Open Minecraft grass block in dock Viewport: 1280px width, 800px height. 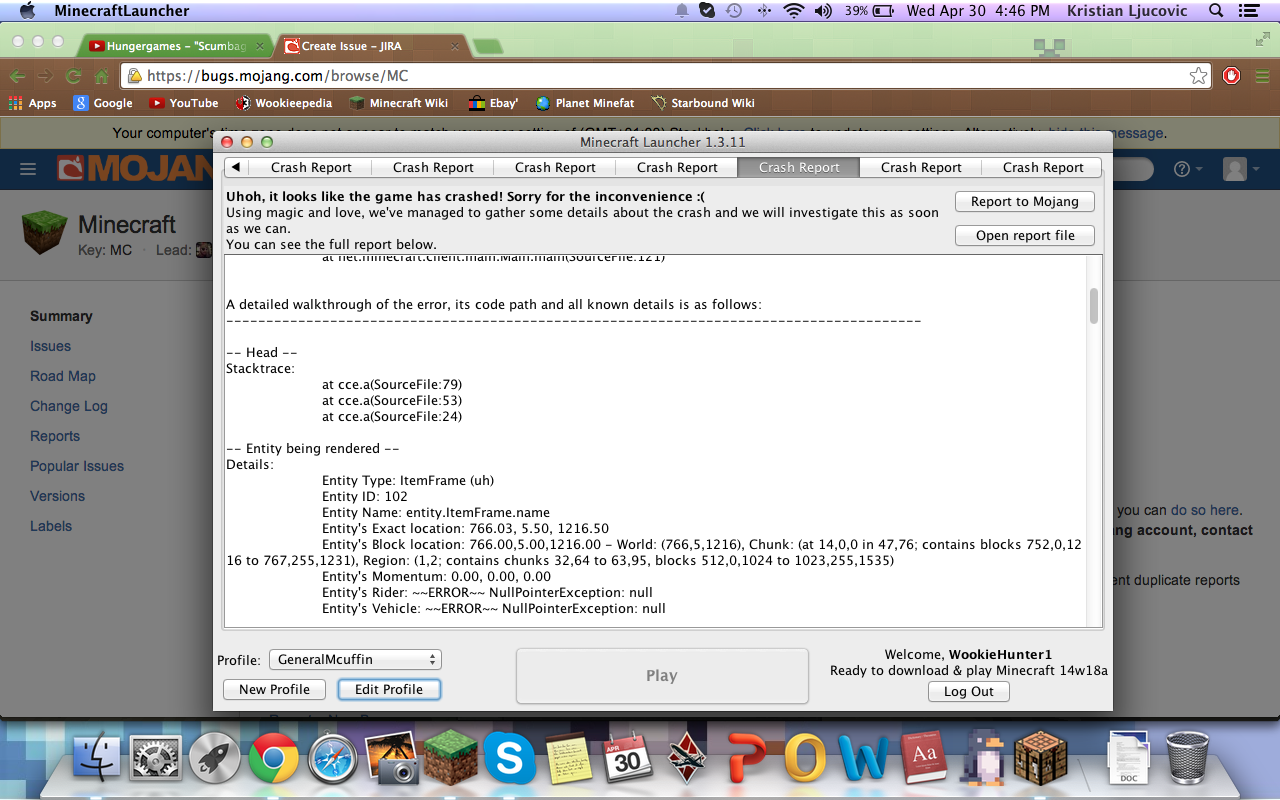click(x=450, y=757)
